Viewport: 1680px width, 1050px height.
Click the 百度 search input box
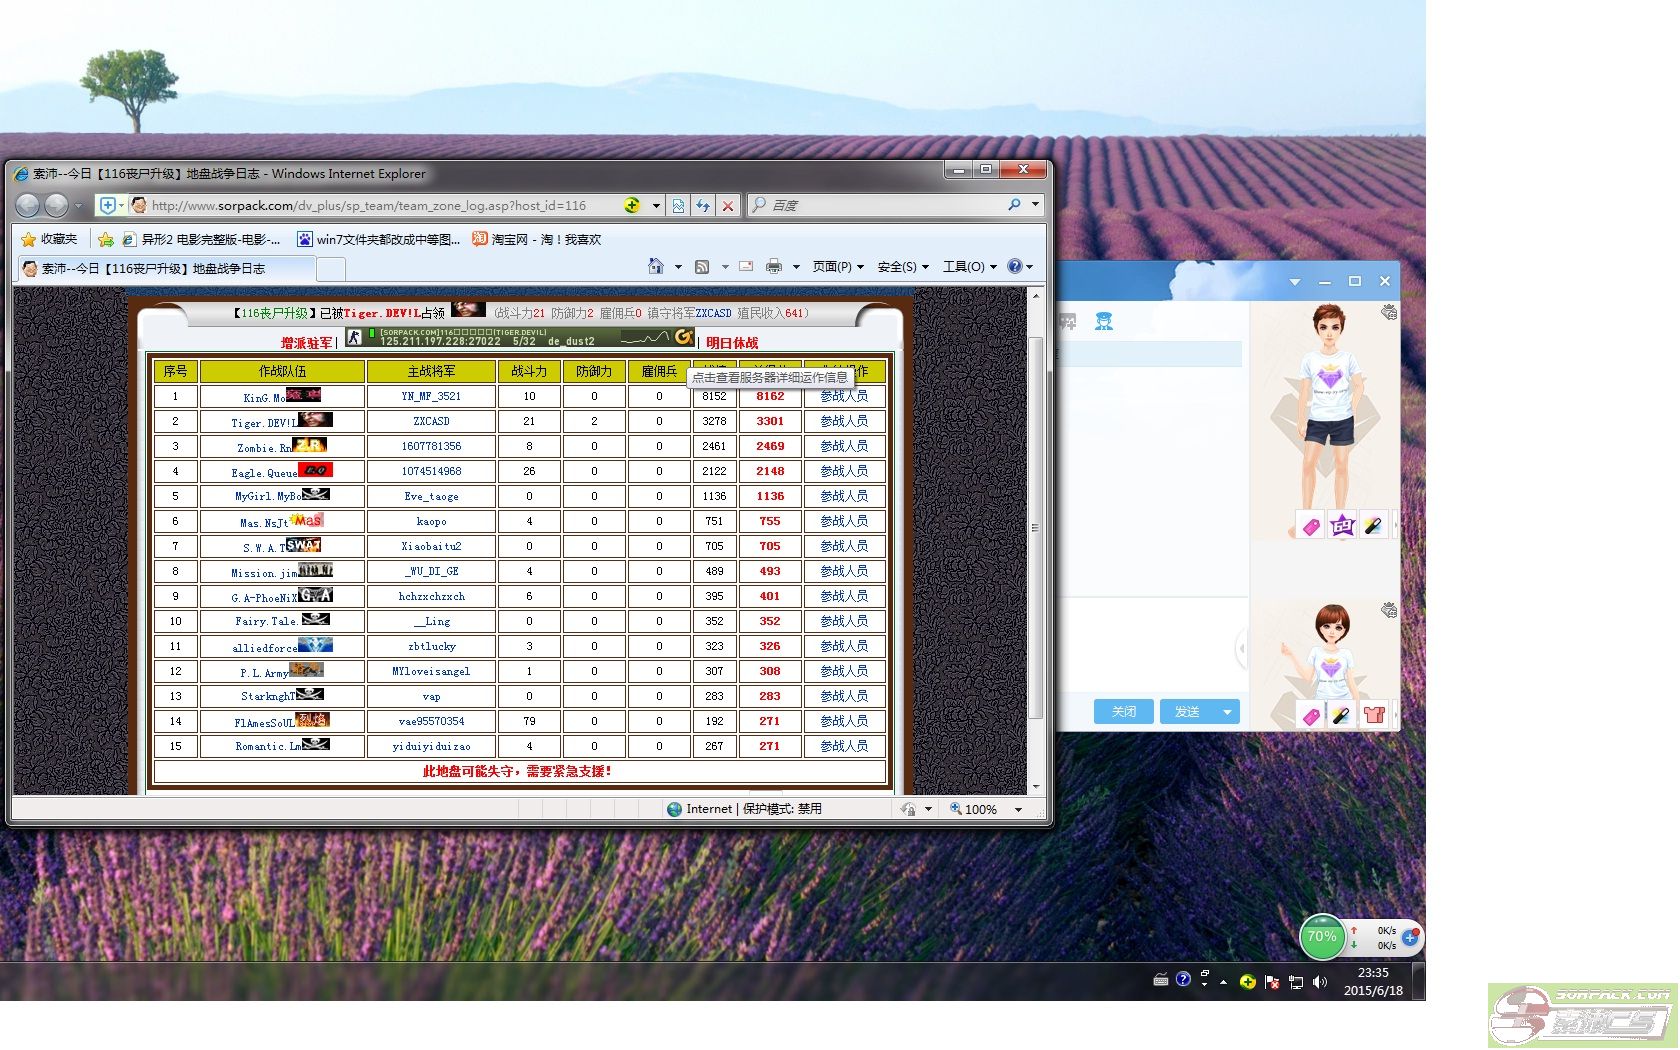tap(880, 205)
